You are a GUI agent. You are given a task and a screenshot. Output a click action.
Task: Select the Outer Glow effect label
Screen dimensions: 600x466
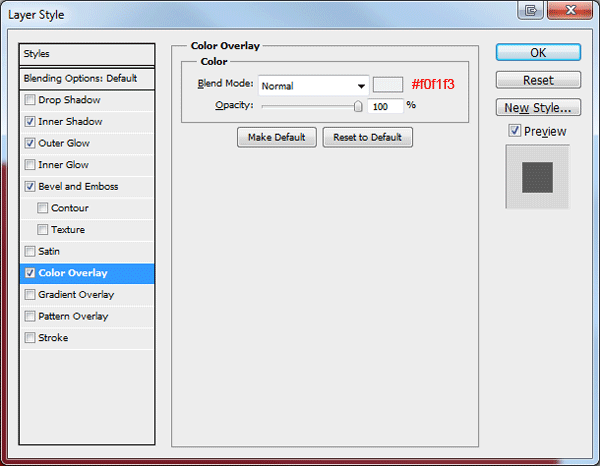tap(64, 143)
